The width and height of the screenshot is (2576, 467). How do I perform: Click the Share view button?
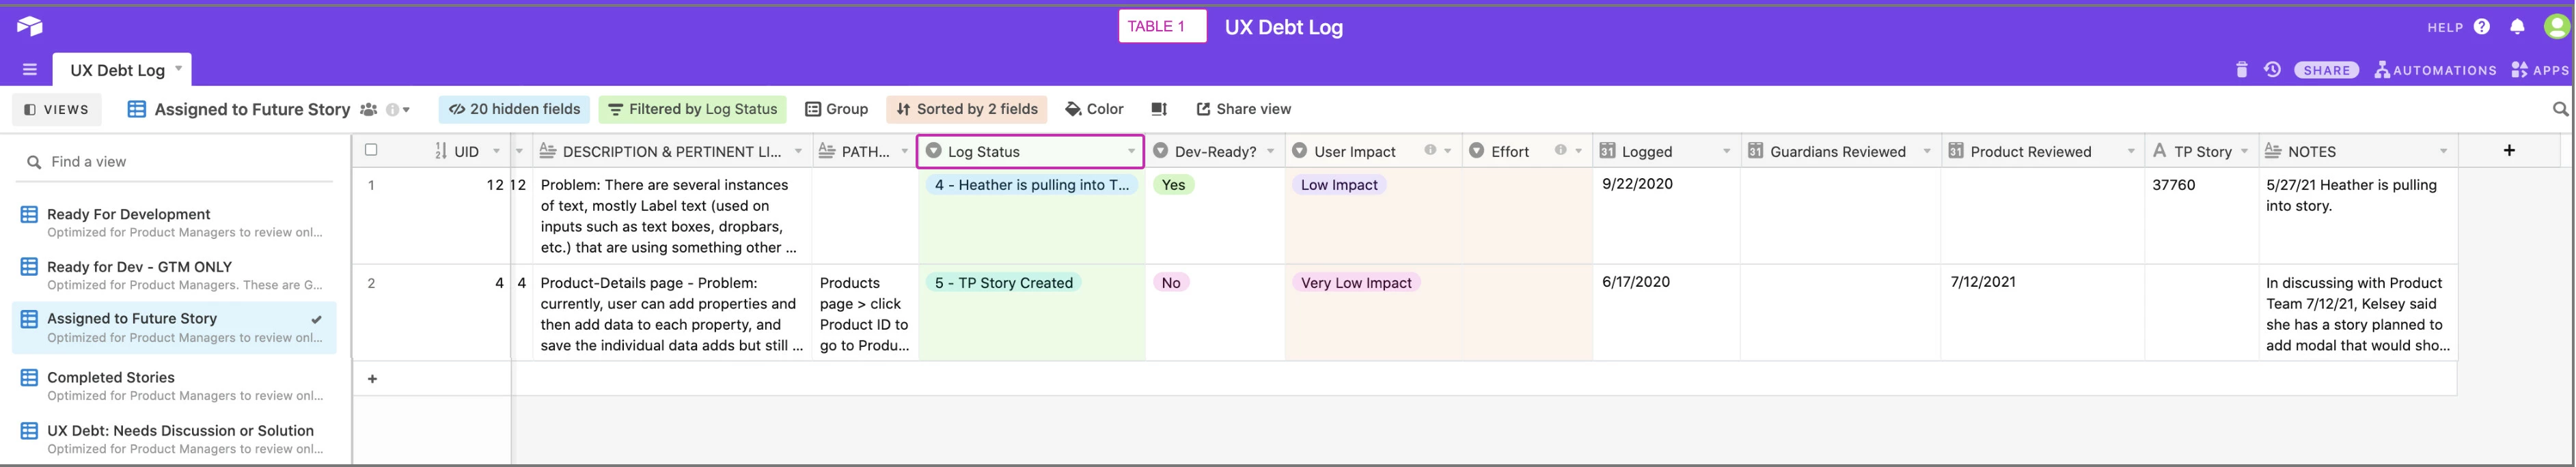point(1243,109)
